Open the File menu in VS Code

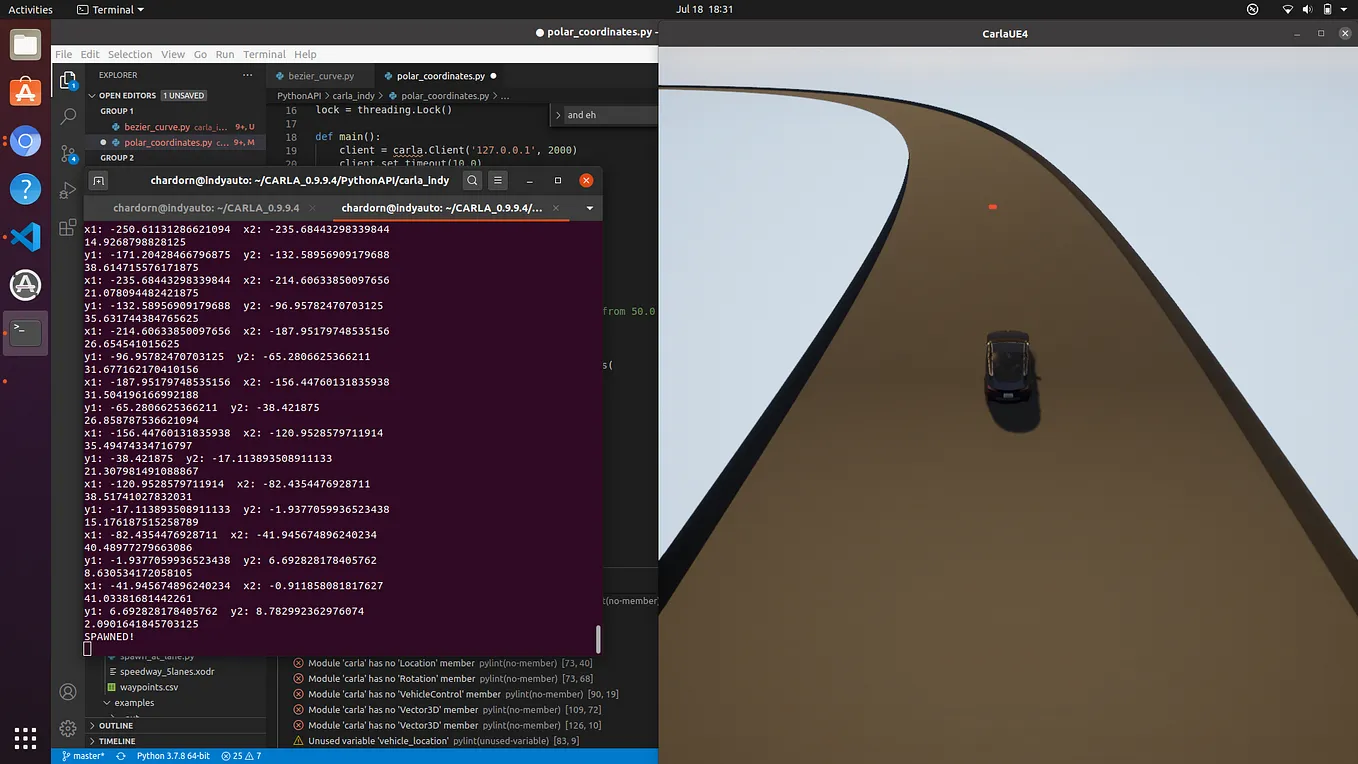(63, 54)
